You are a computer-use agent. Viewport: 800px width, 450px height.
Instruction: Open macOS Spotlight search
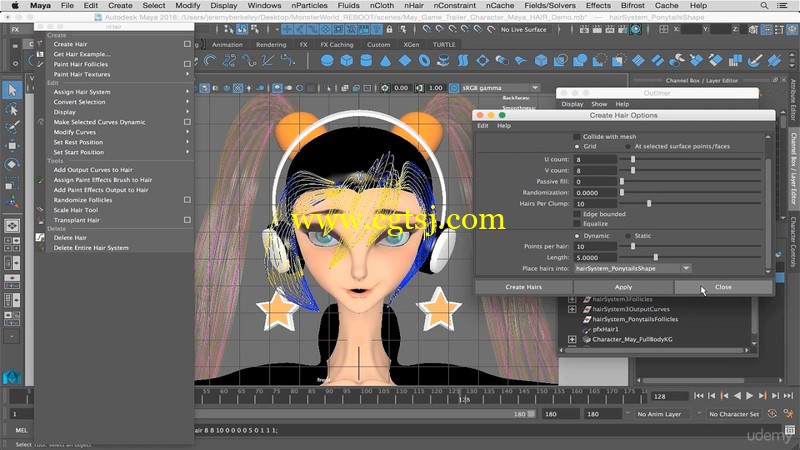pos(764,6)
